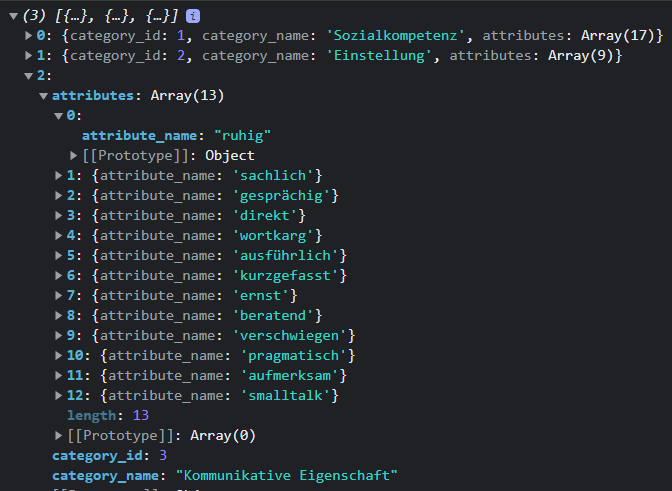Collapse the root array of 3 objects
The width and height of the screenshot is (672, 491).
click(13, 16)
